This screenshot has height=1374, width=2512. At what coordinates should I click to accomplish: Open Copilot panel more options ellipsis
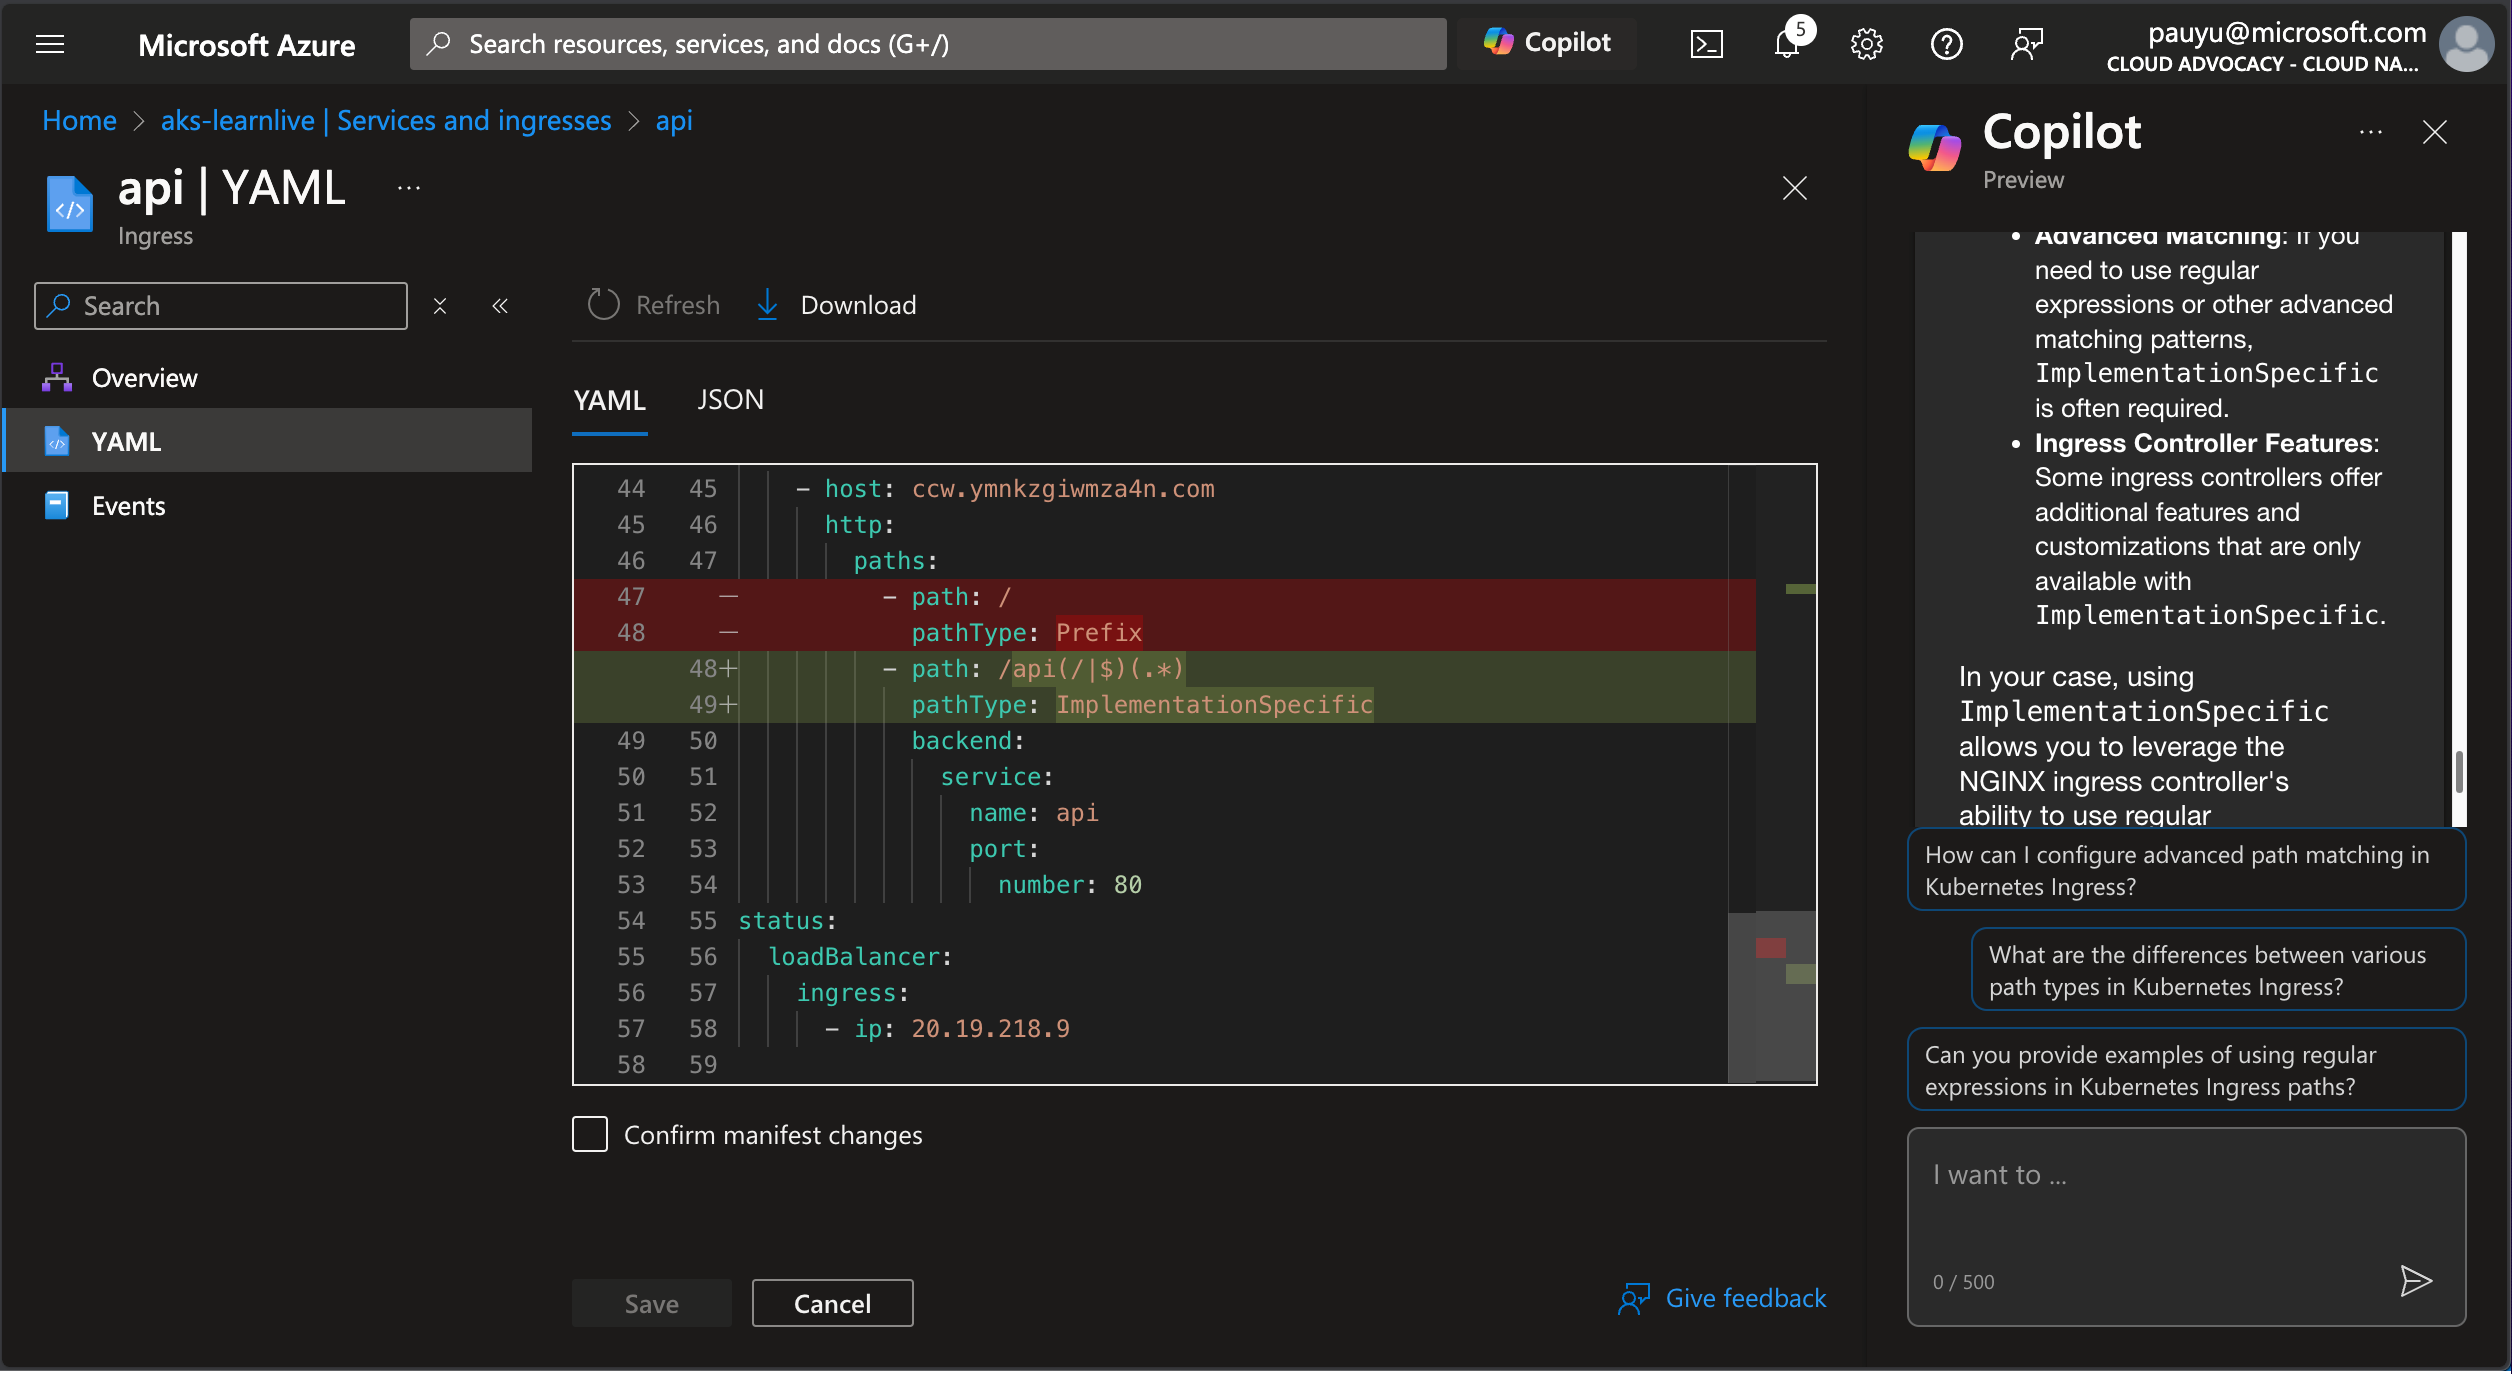tap(2370, 132)
